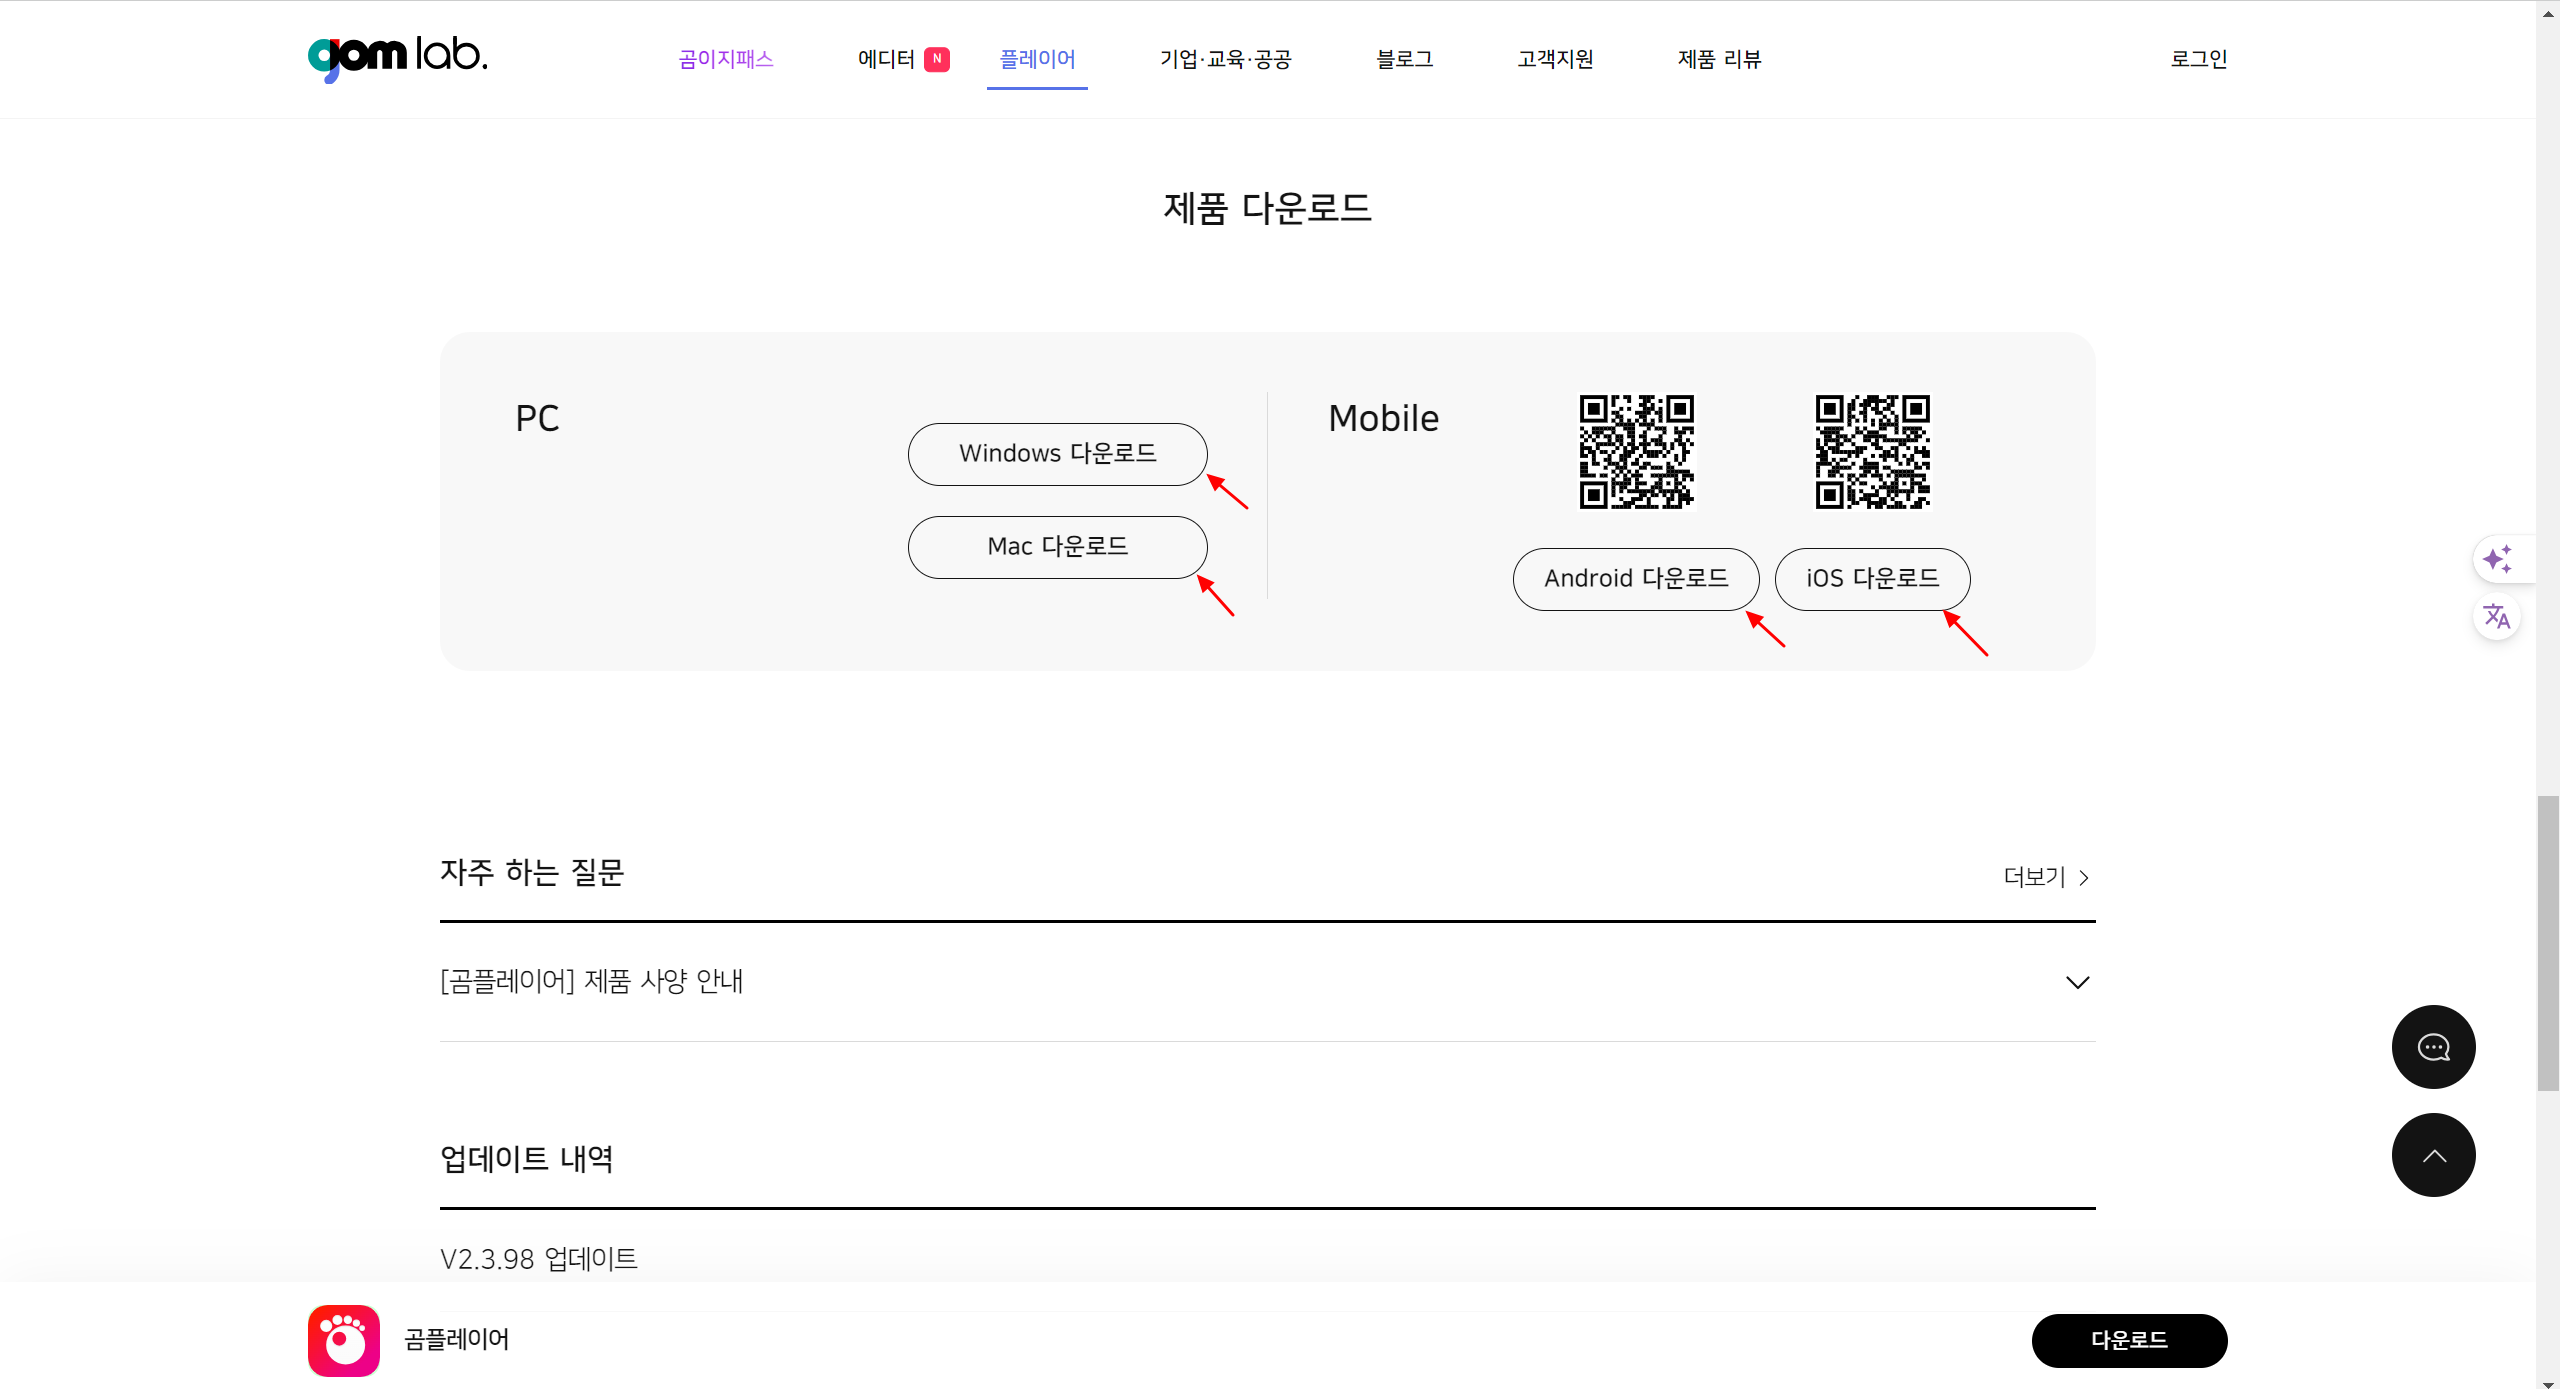Click the 자주 하는 질문 heading
The width and height of the screenshot is (2560, 1389).
click(x=533, y=872)
